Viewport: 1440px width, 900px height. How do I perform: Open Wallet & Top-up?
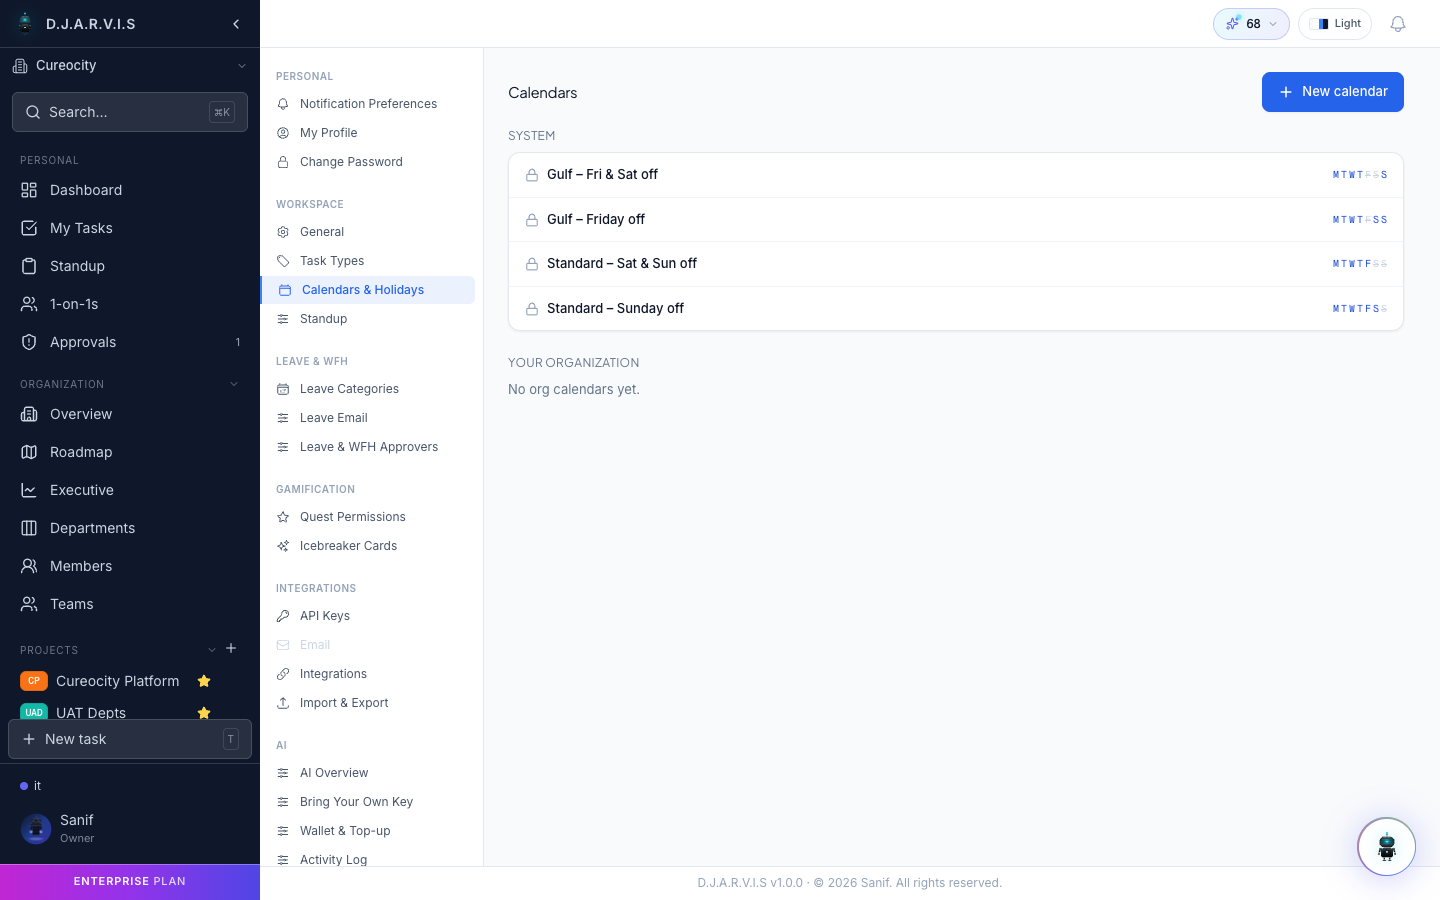coord(368,831)
